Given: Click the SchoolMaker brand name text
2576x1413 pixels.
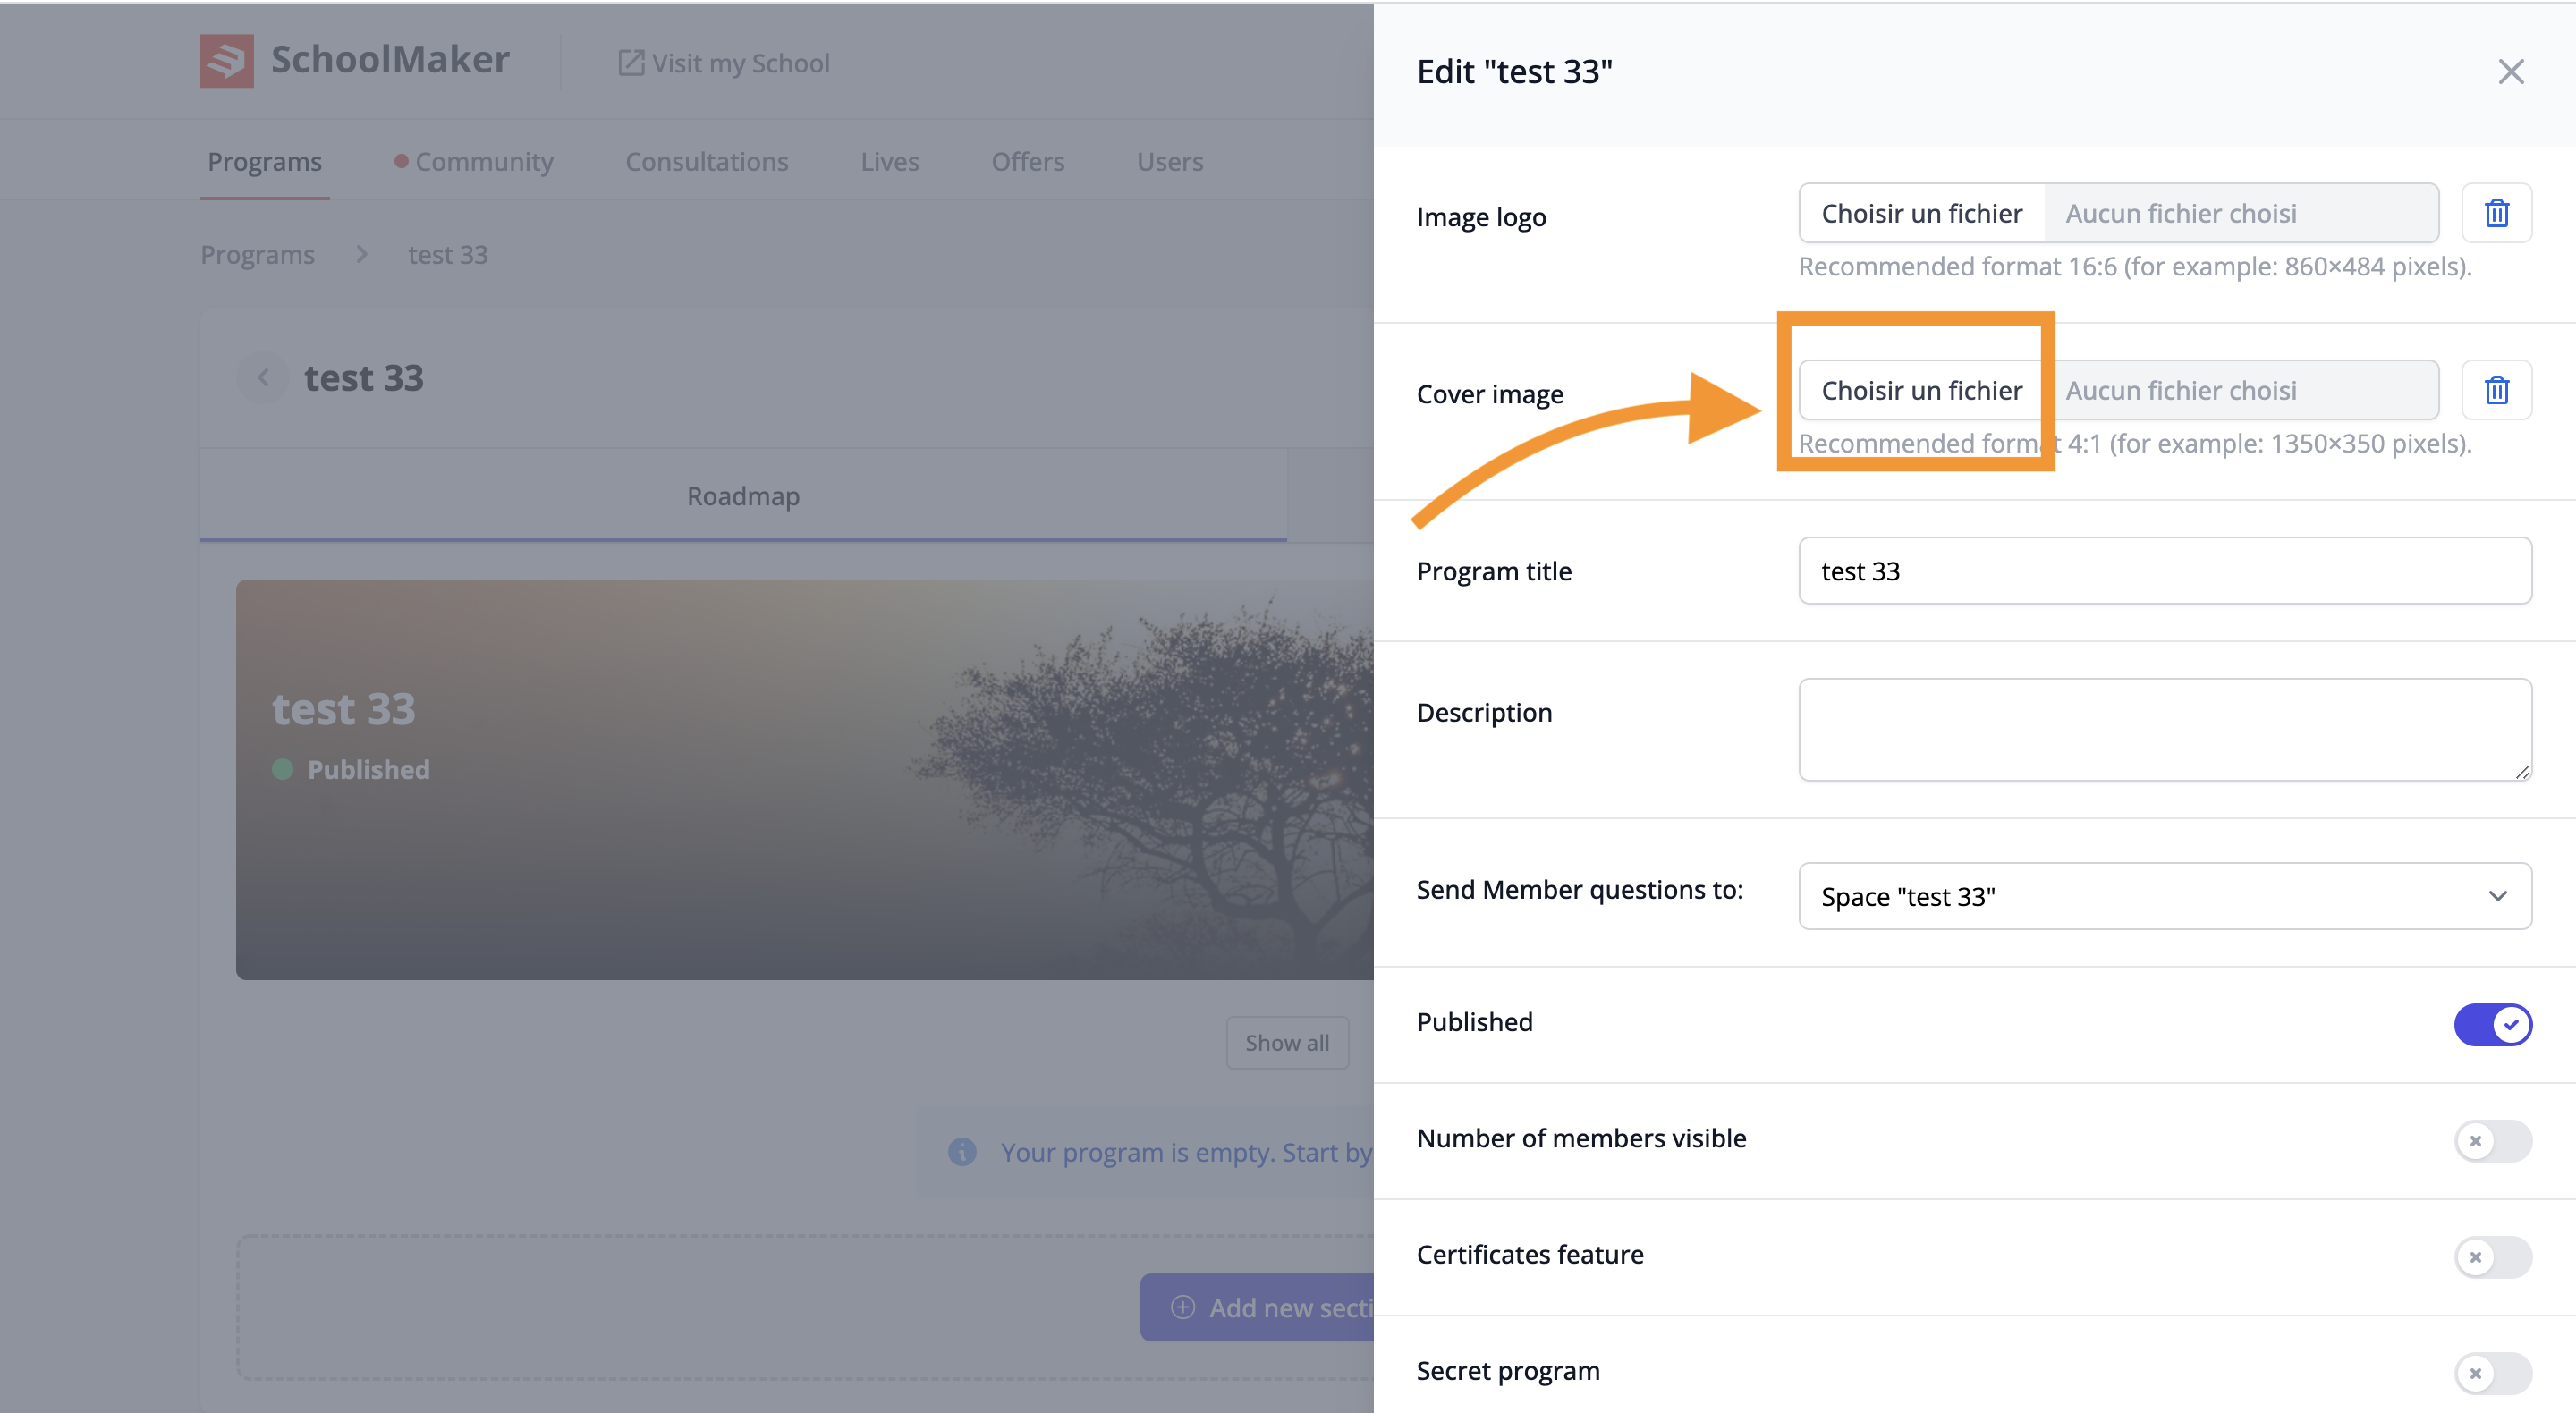Looking at the screenshot, I should (x=390, y=60).
